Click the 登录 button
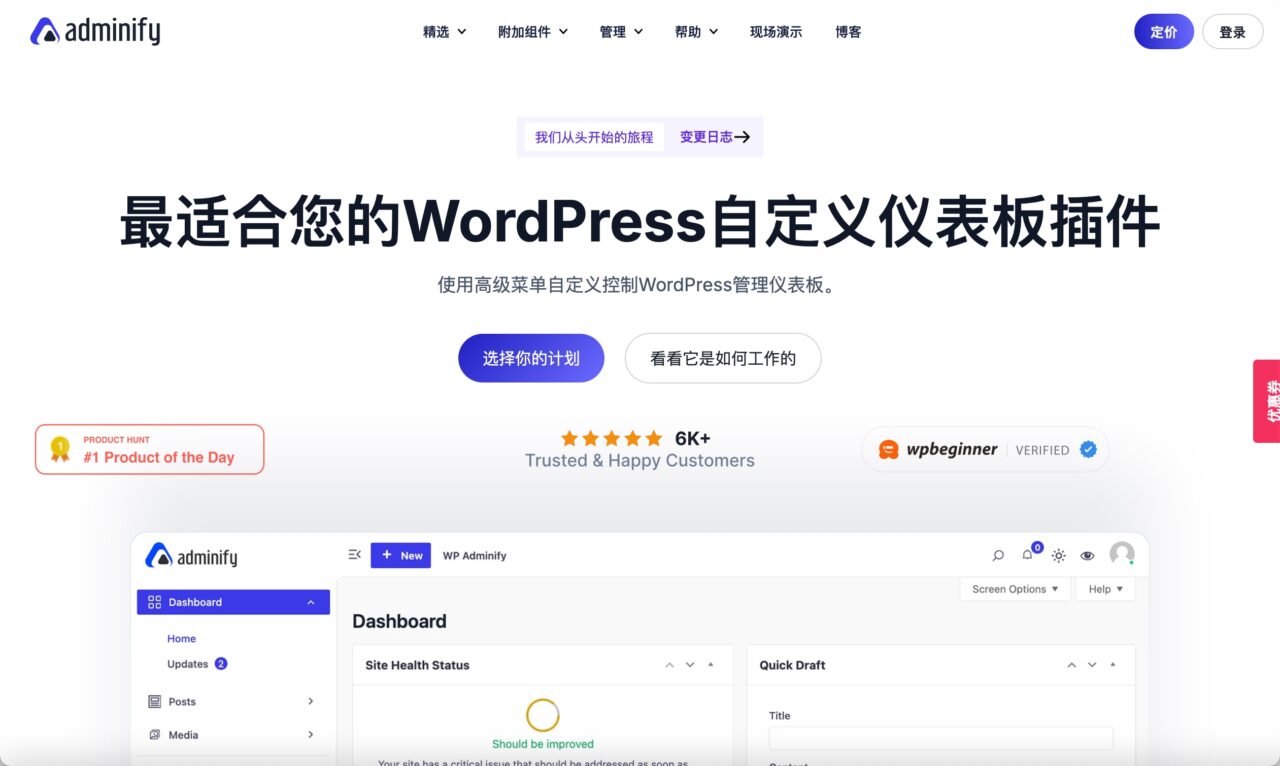This screenshot has height=766, width=1280. click(x=1233, y=32)
